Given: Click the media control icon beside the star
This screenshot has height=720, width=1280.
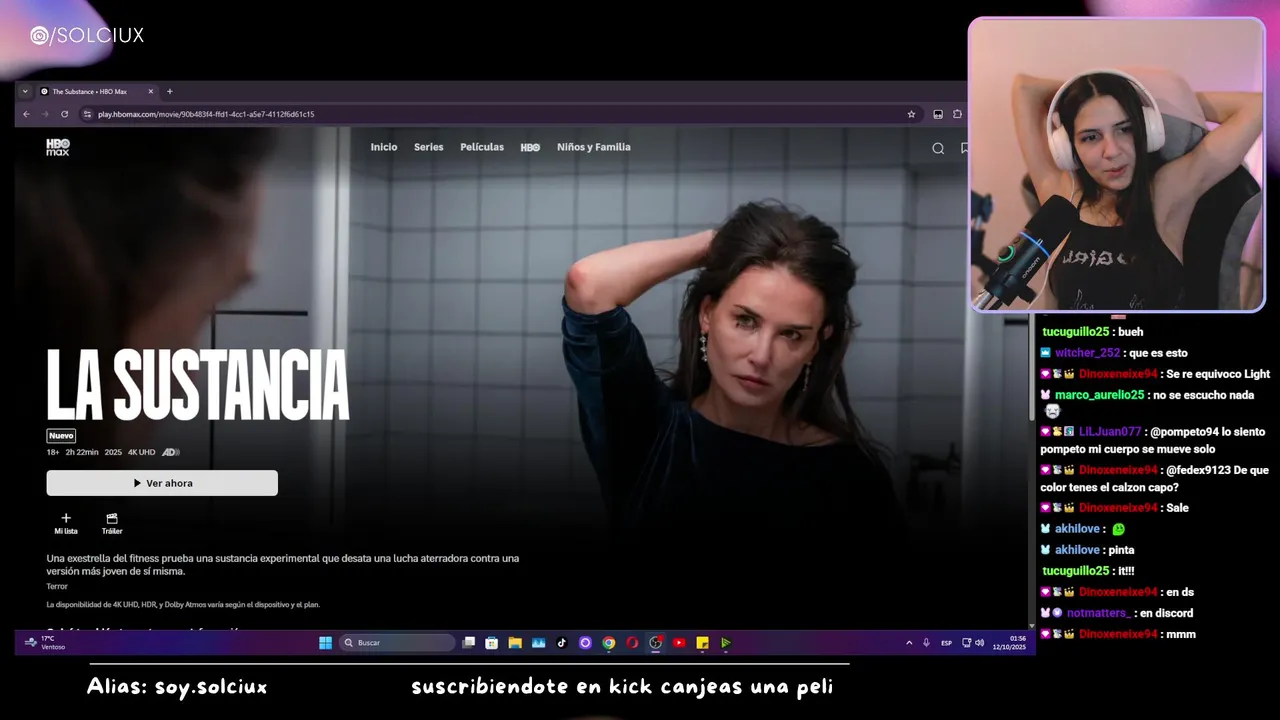Looking at the screenshot, I should click(x=938, y=114).
